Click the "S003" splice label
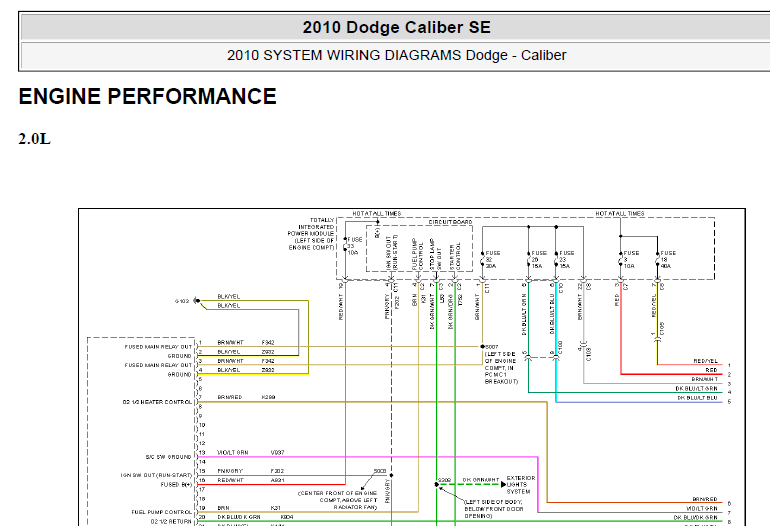770x526 pixels. (380, 471)
